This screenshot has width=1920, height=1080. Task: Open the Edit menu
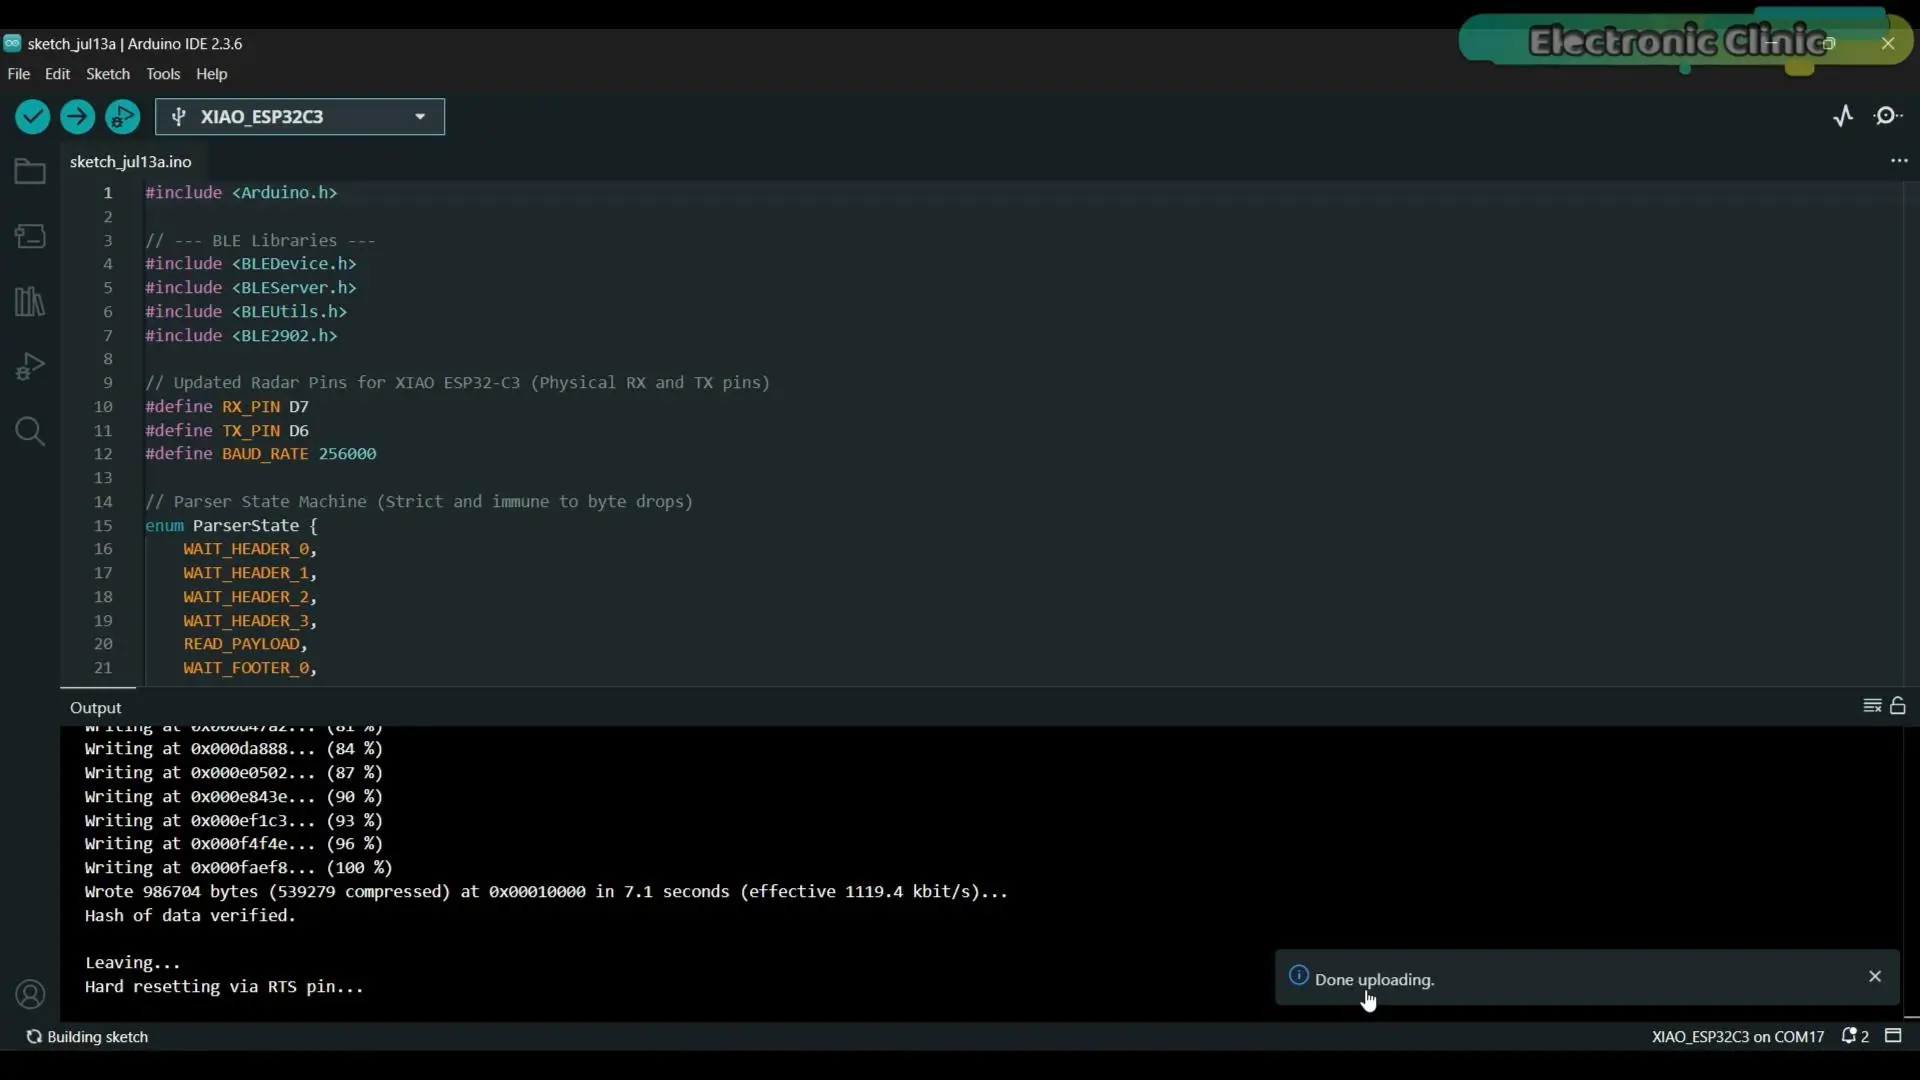click(x=58, y=74)
